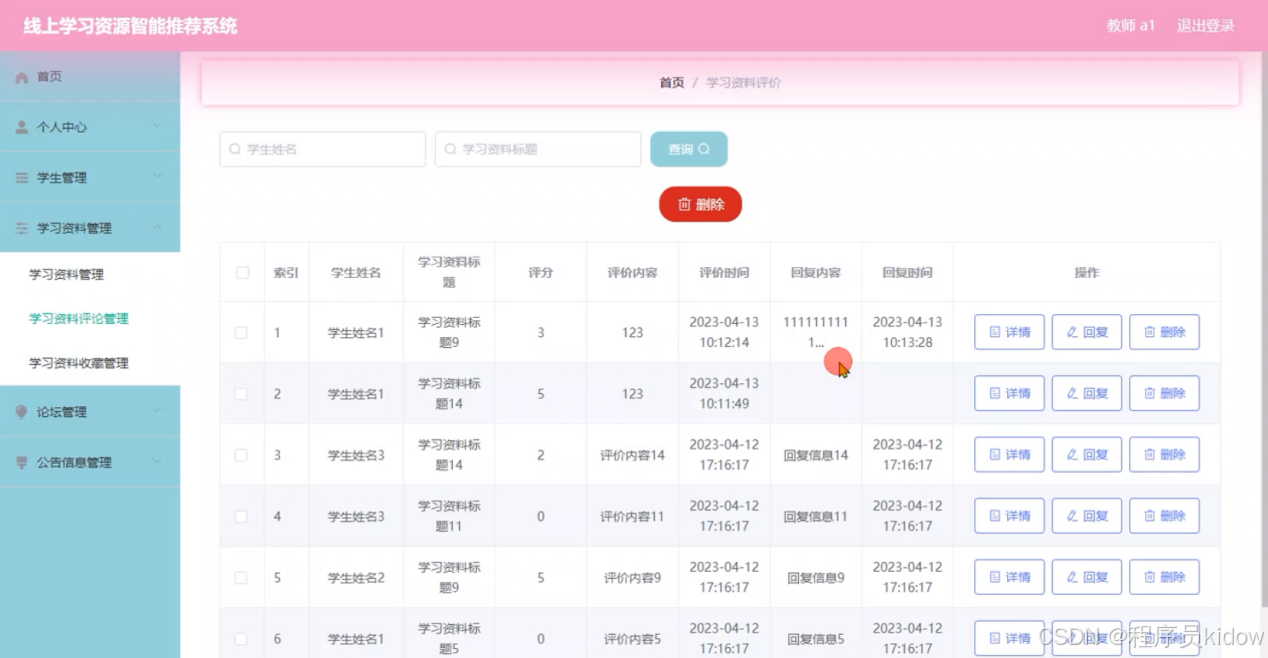Click the list icon beside 学生管理
The height and width of the screenshot is (658, 1268).
point(22,178)
